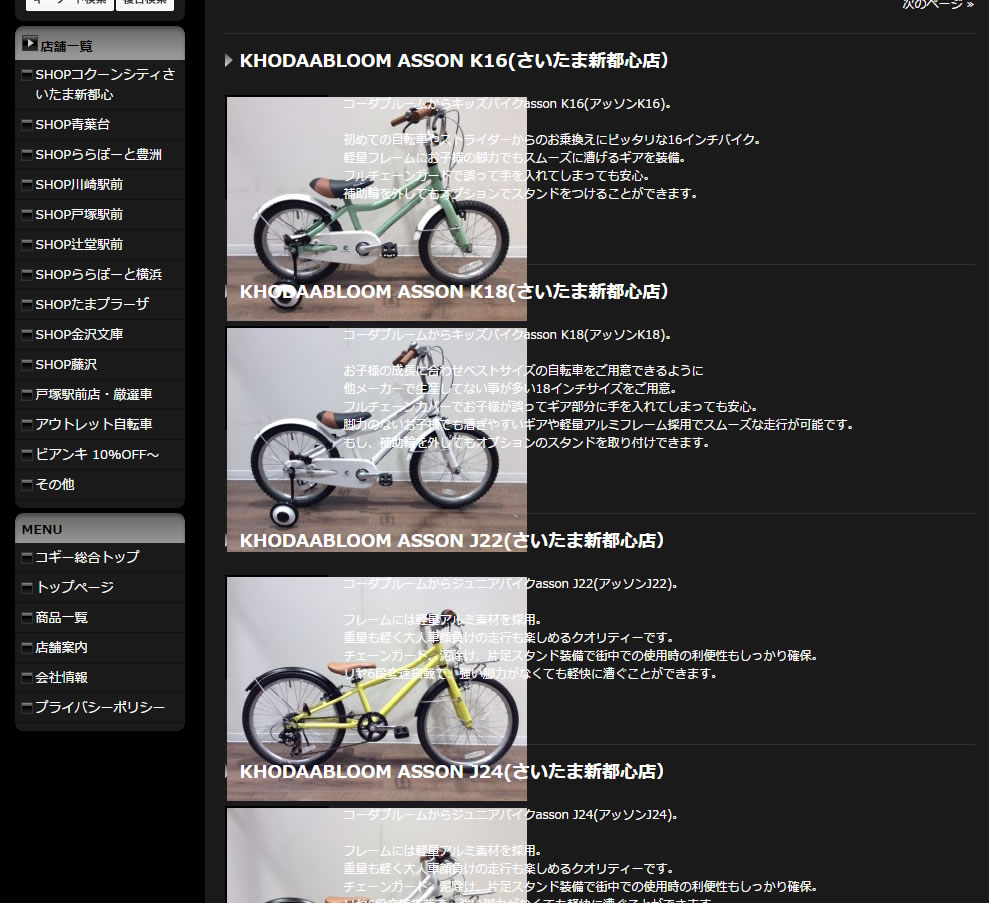
Task: Open 戸塚駅前店・厳選車 category
Action: [93, 394]
